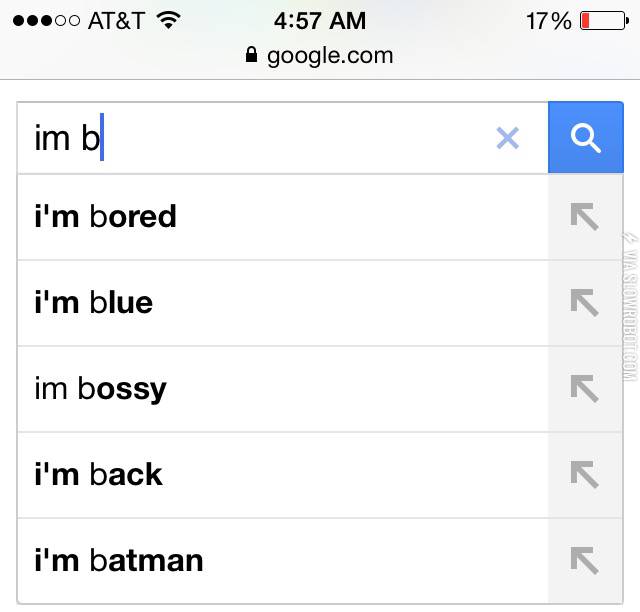Tap the Wi-Fi icon in status bar
The image size is (640, 612).
tap(168, 20)
